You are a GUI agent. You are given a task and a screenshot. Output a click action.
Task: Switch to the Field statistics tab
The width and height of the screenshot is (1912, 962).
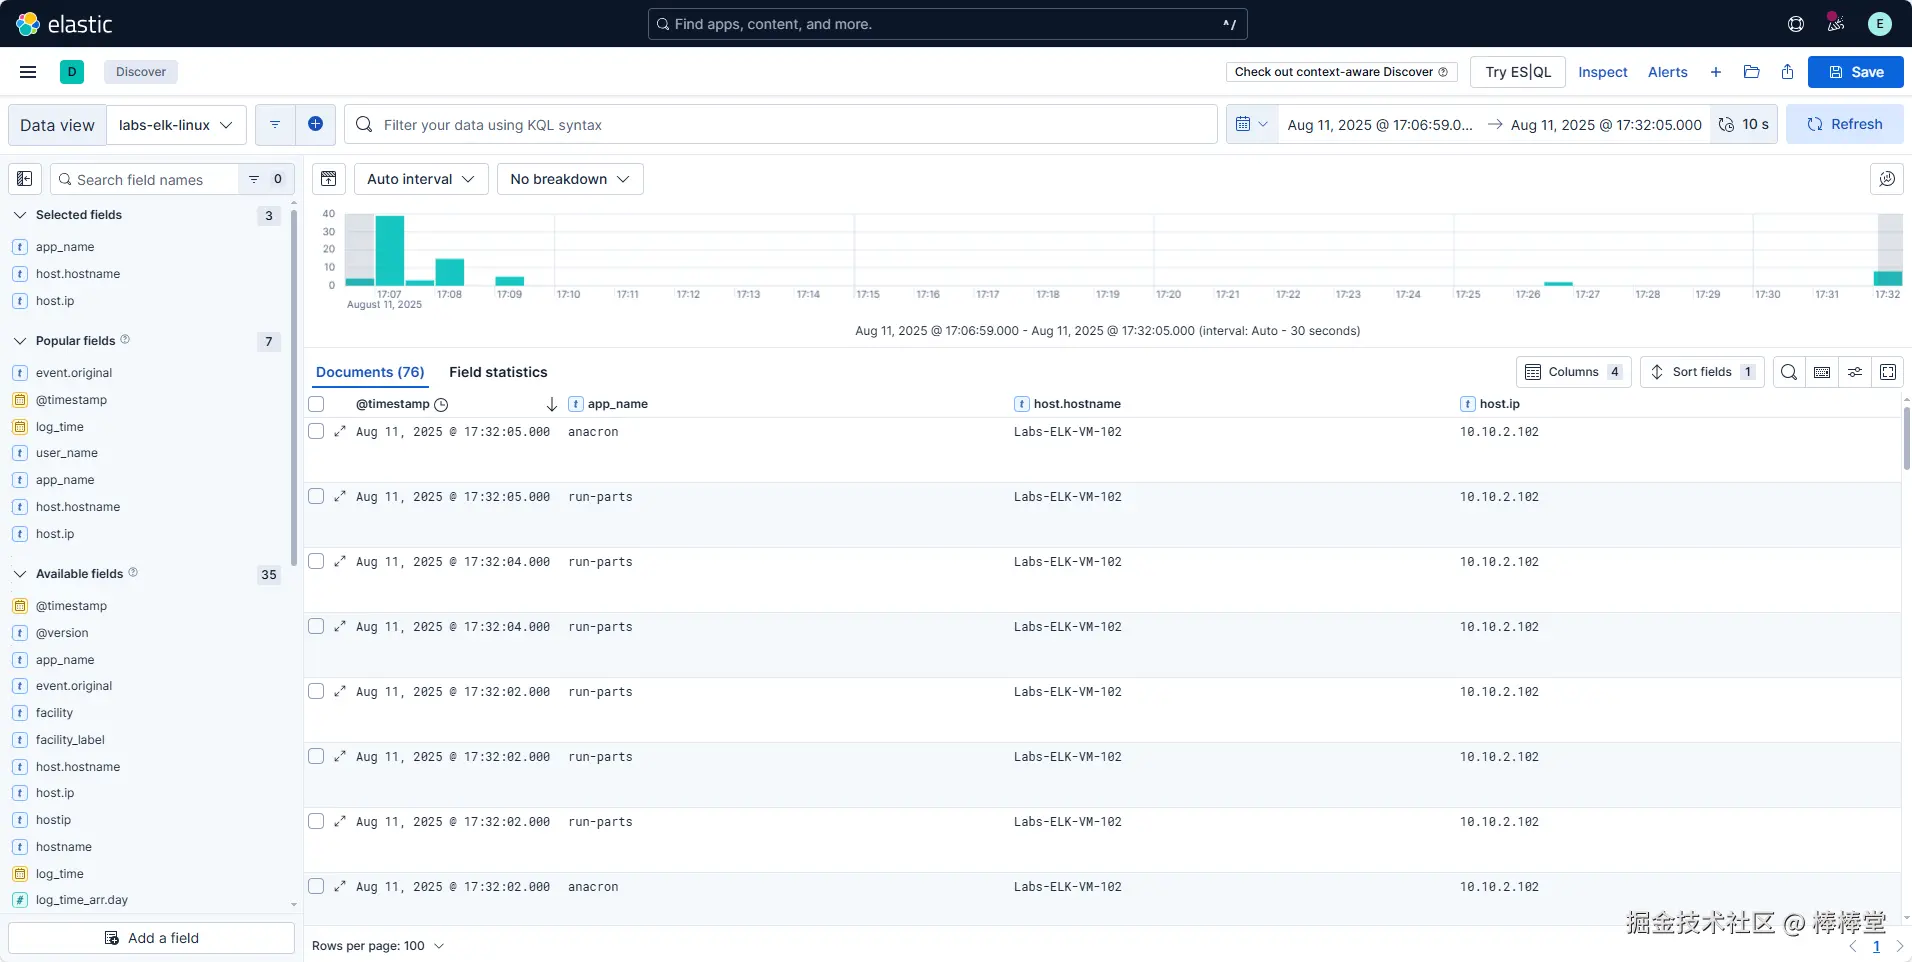498,372
